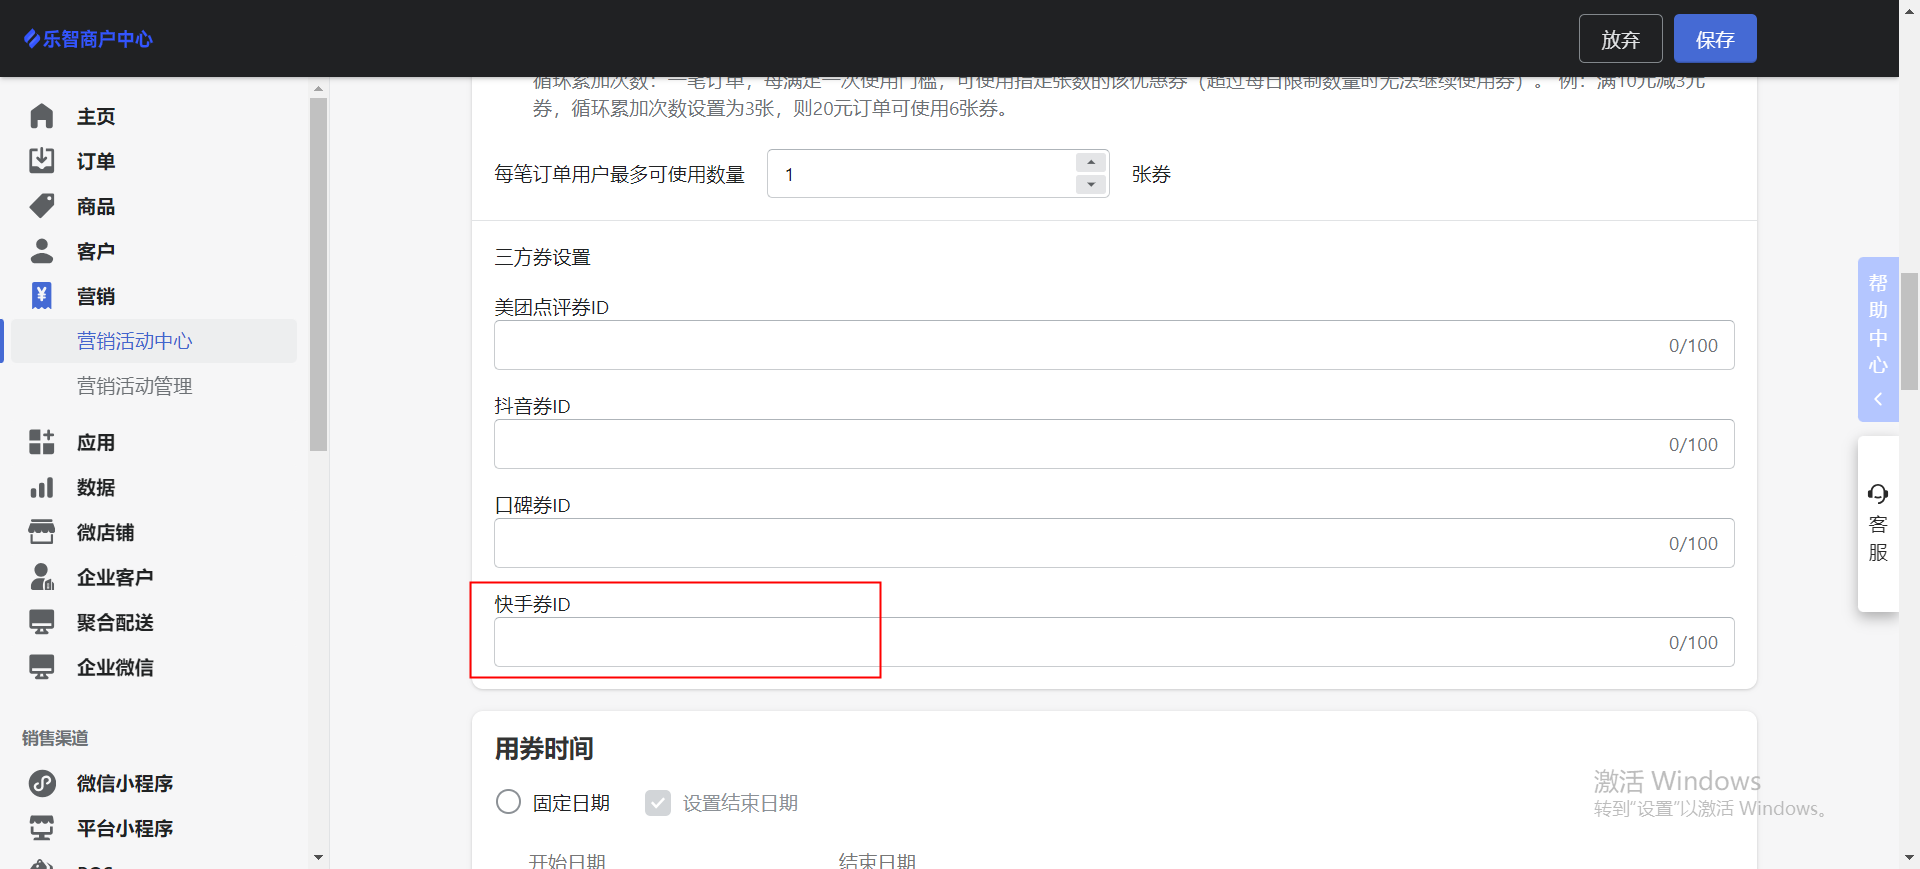This screenshot has width=1920, height=869.
Task: Select the 固定日期 radio button
Action: (x=508, y=802)
